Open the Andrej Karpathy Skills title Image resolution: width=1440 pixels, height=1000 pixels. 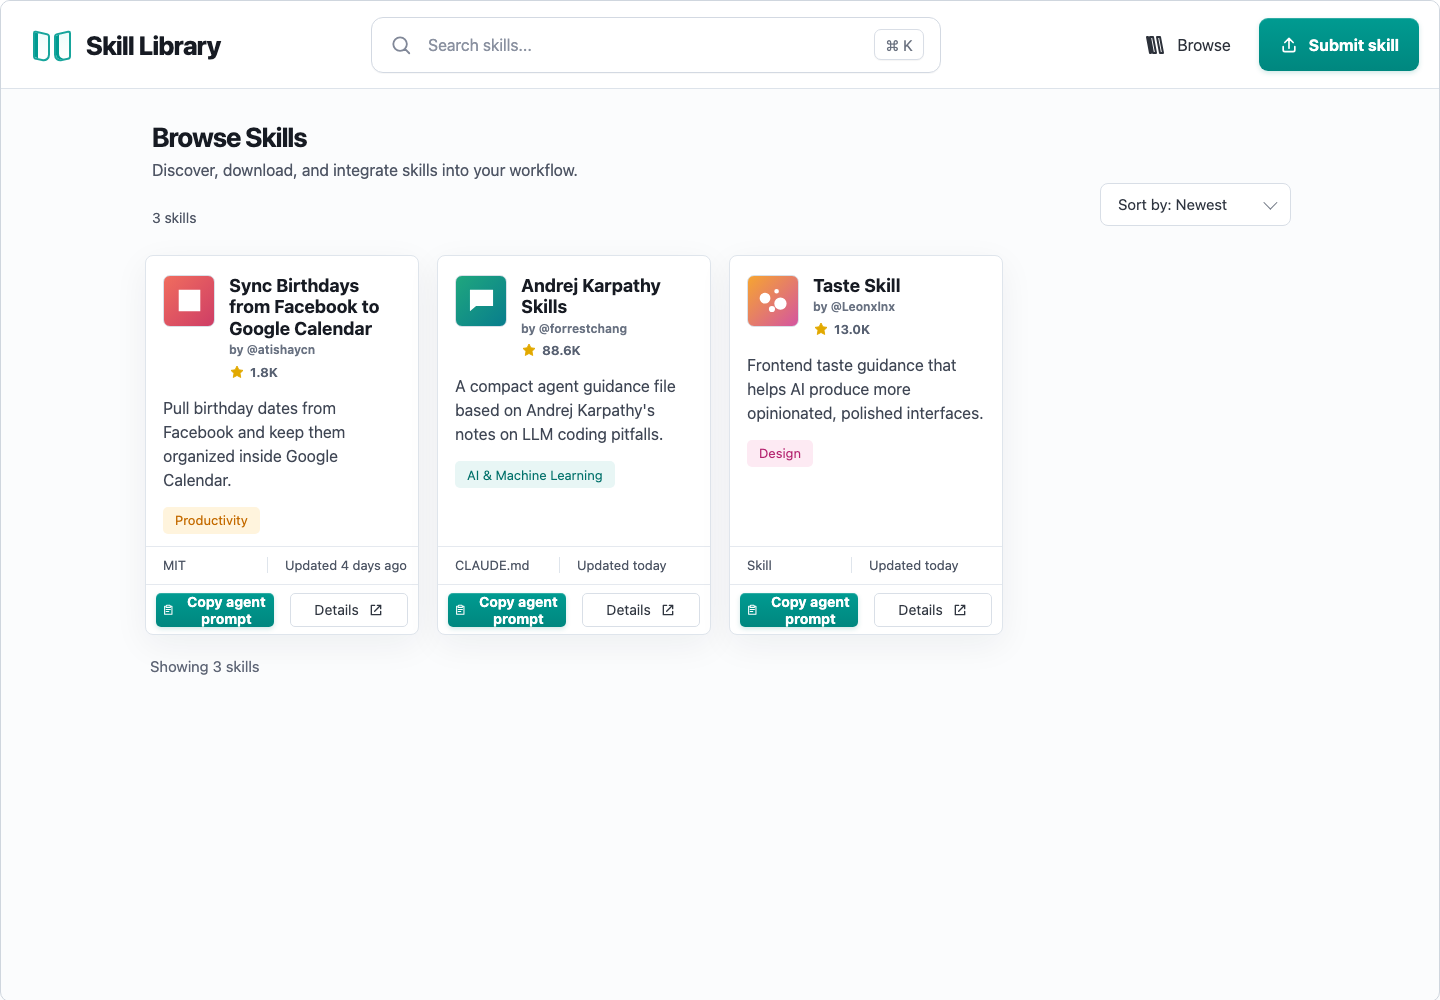click(x=590, y=296)
